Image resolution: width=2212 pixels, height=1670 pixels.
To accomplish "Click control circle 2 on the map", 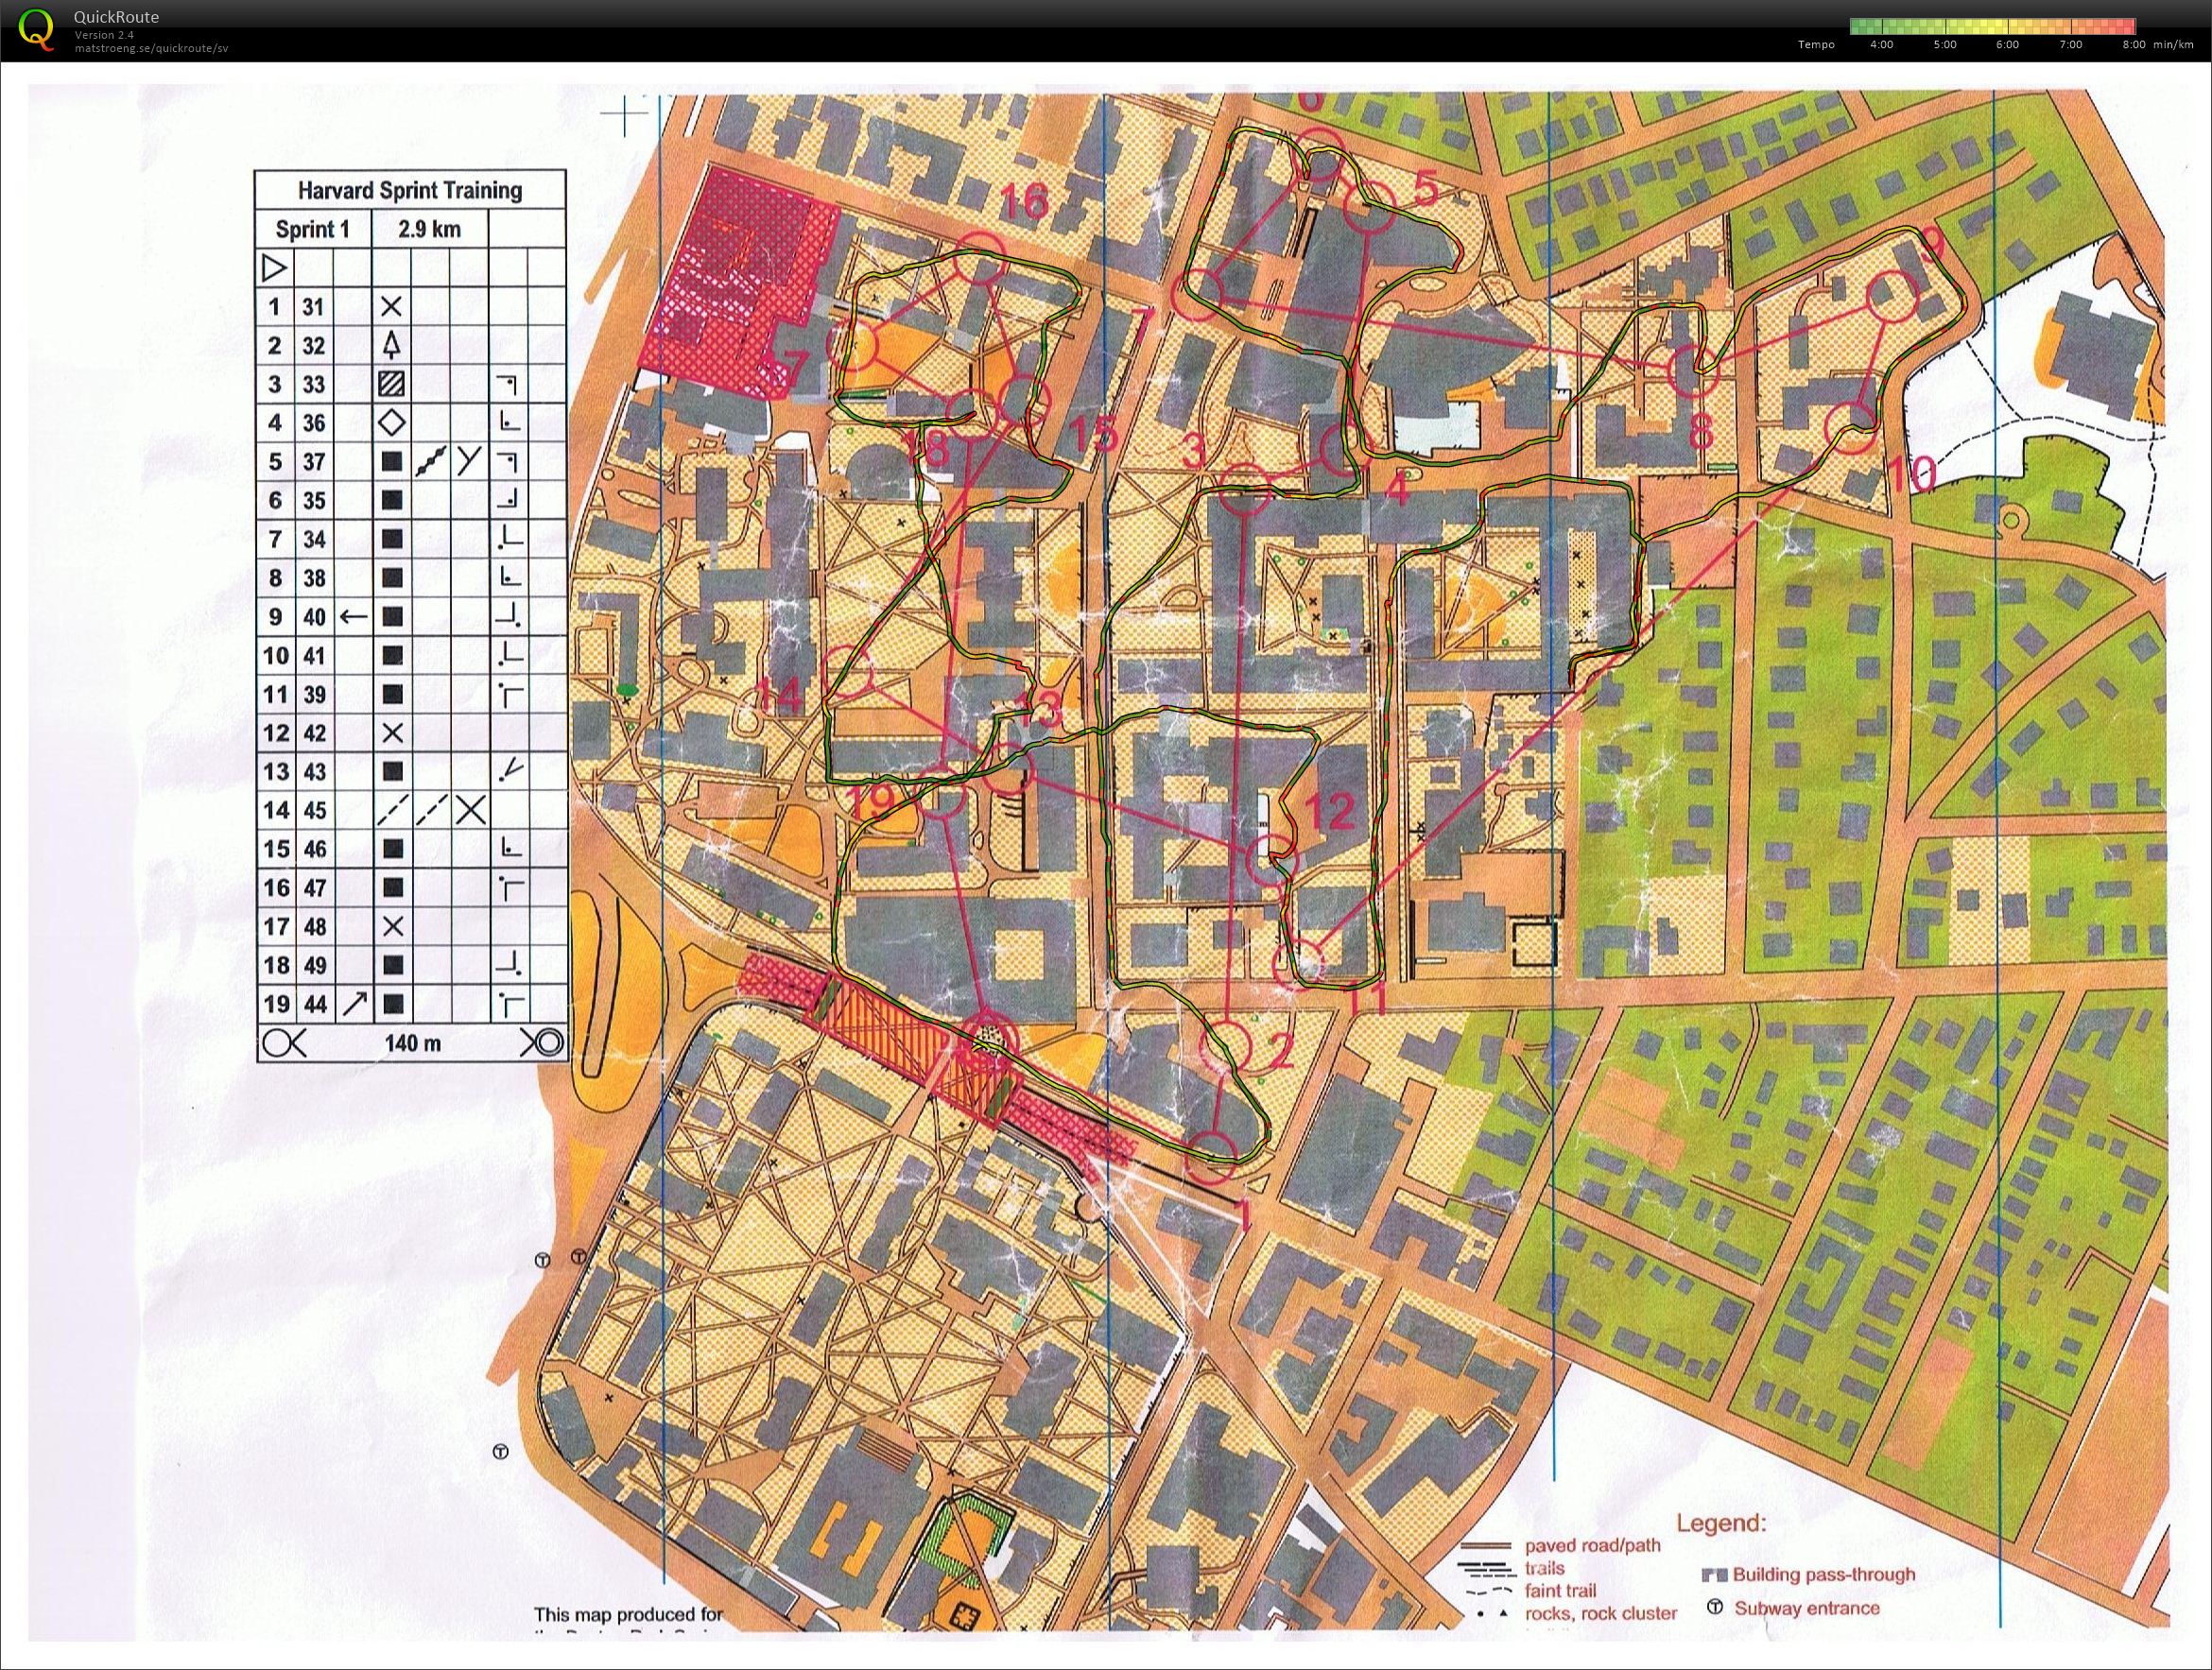I will [1227, 1046].
